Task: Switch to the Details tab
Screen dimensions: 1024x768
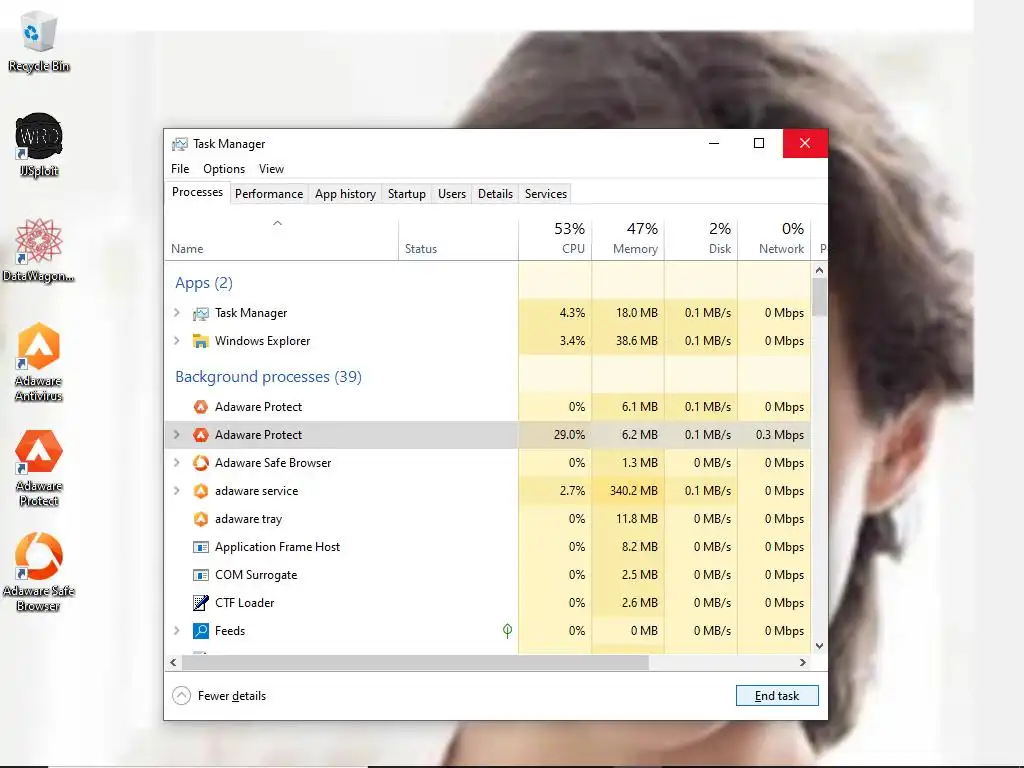Action: (495, 194)
